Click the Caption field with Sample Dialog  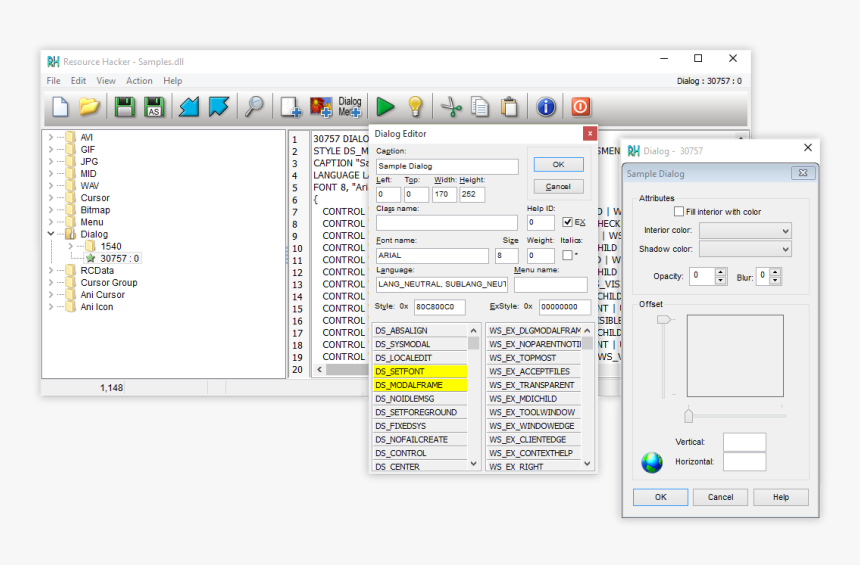pos(447,166)
